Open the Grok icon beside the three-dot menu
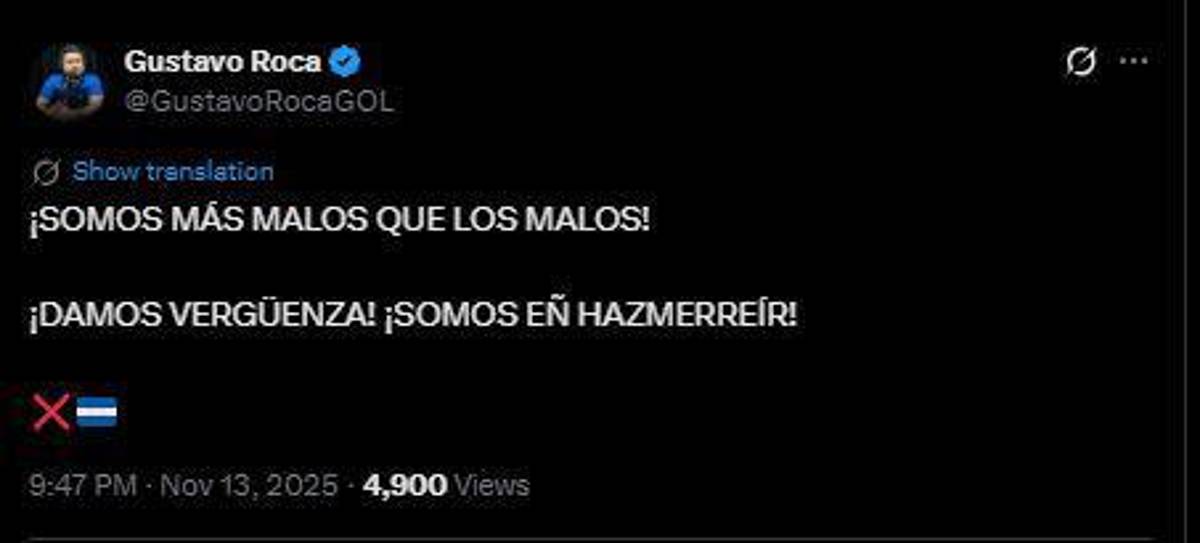 tap(1081, 62)
